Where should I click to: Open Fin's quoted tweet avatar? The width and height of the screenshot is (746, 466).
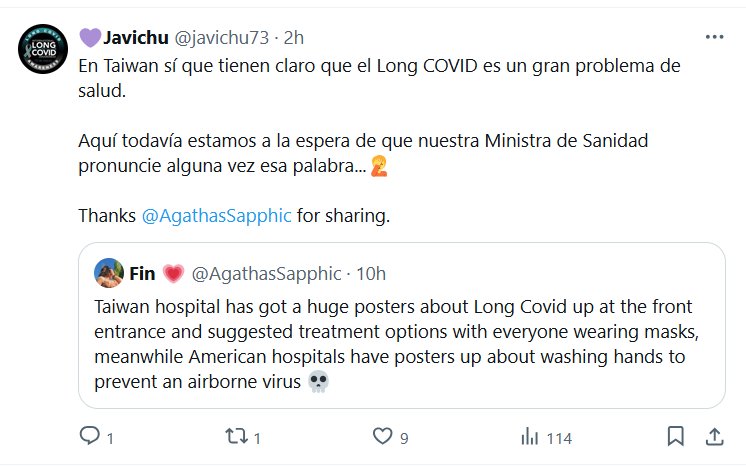pos(108,272)
